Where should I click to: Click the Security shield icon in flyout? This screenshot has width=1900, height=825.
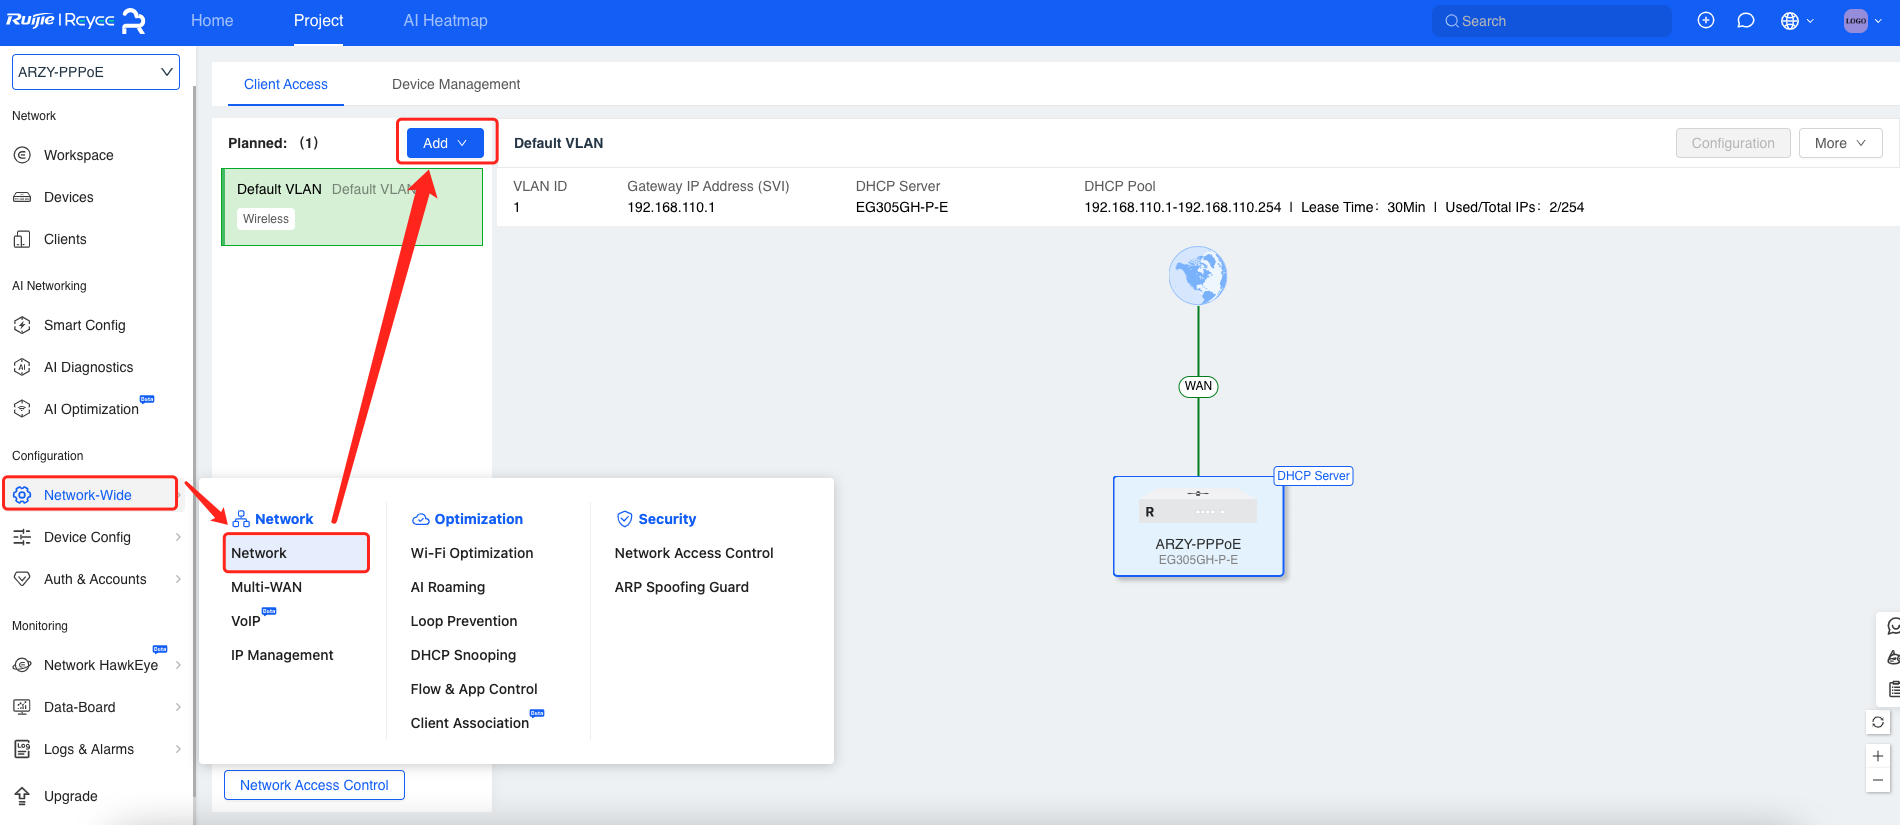(x=625, y=519)
